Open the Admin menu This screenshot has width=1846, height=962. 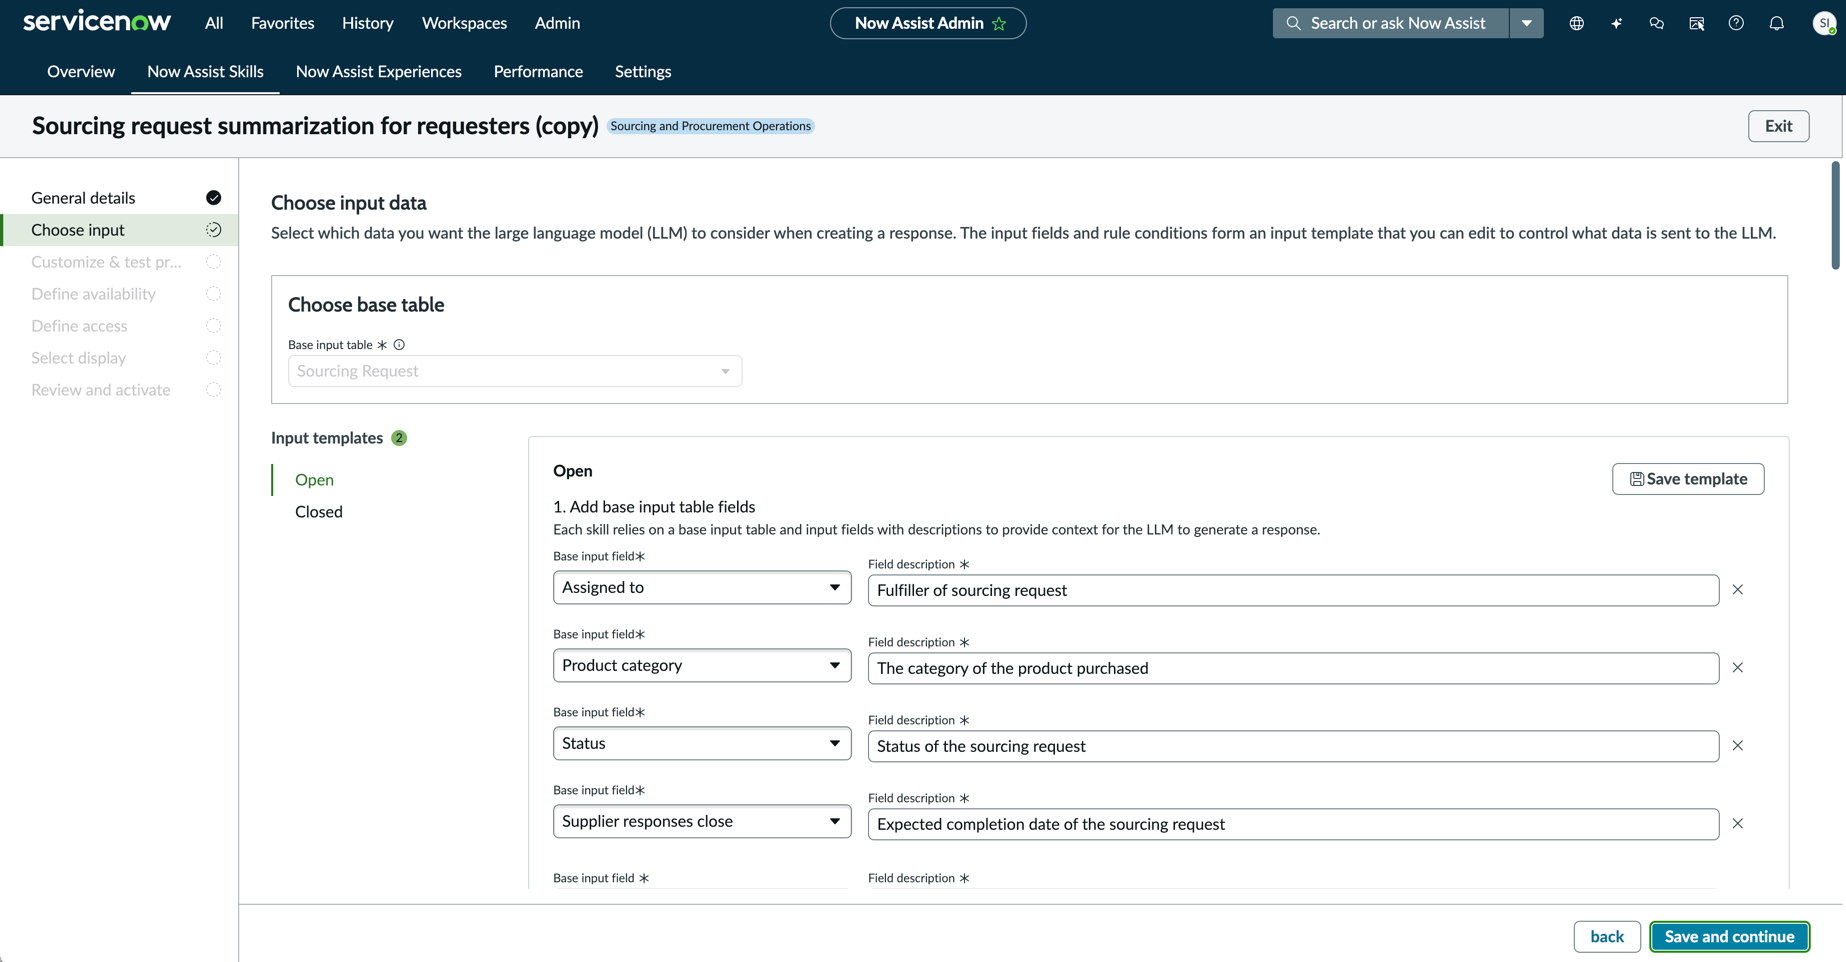tap(557, 23)
